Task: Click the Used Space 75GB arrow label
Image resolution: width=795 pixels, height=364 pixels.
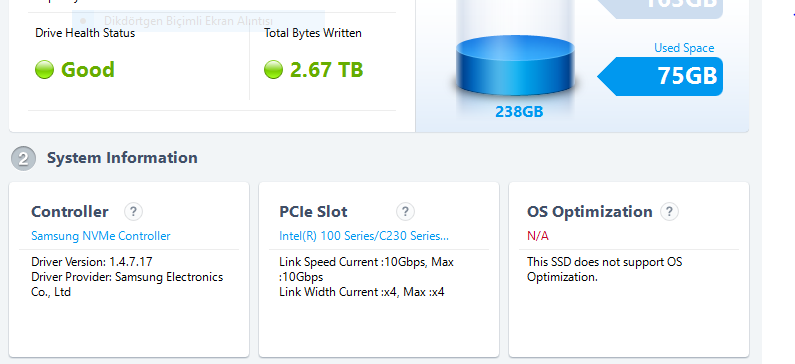Action: [660, 76]
